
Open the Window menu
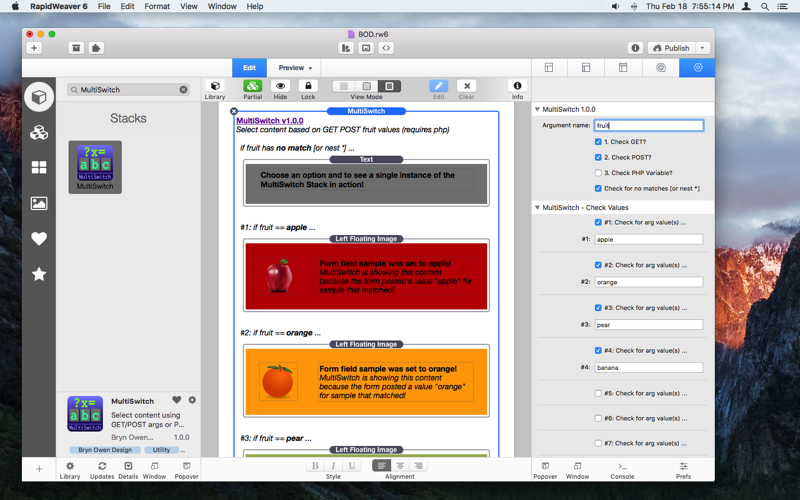click(x=222, y=6)
